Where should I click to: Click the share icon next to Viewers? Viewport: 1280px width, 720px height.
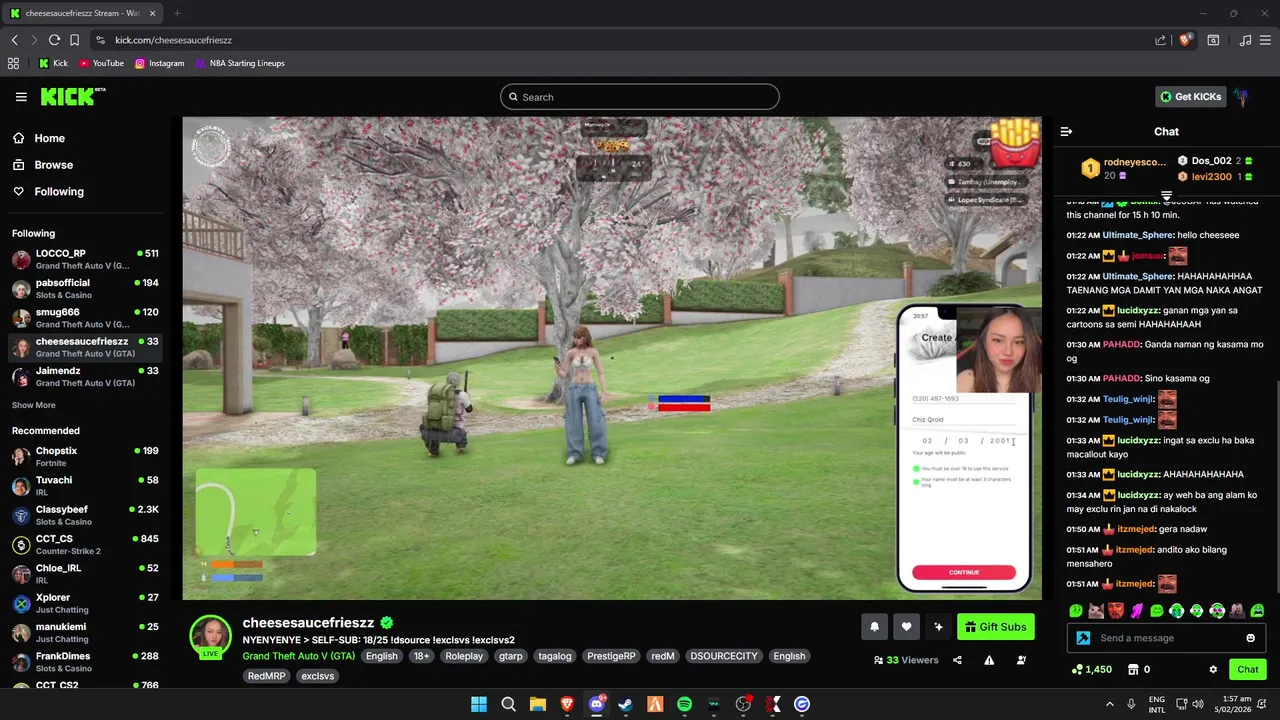957,660
